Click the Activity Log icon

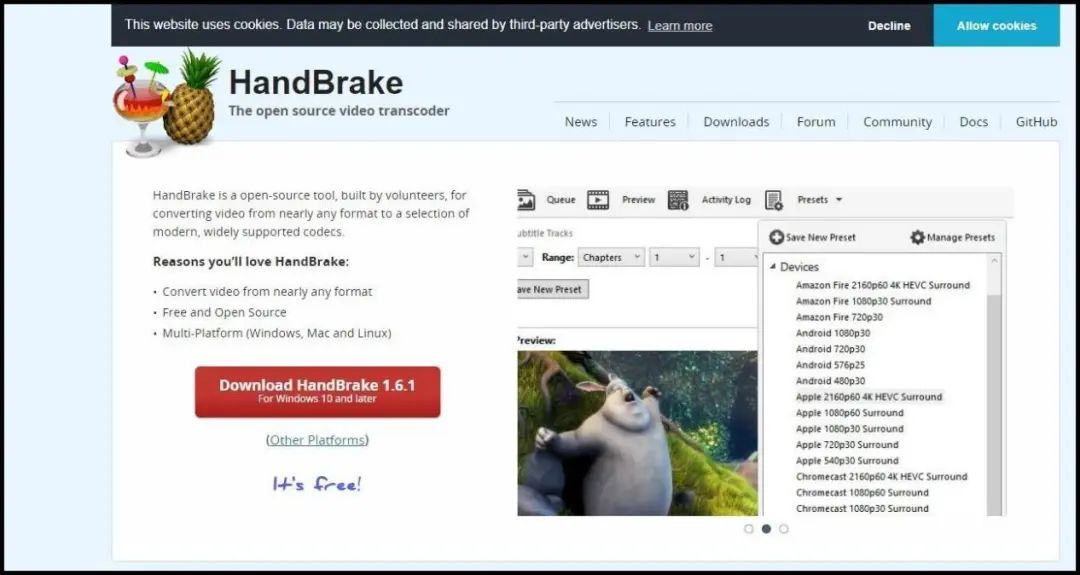coord(678,200)
